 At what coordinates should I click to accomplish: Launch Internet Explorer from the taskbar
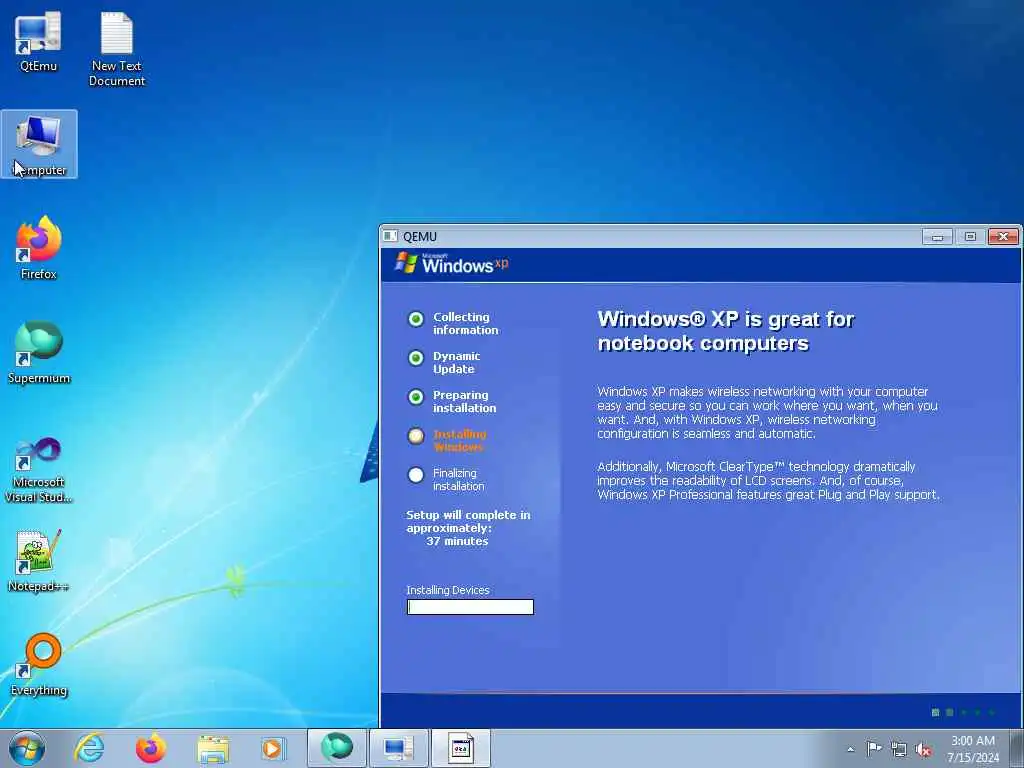pos(89,748)
